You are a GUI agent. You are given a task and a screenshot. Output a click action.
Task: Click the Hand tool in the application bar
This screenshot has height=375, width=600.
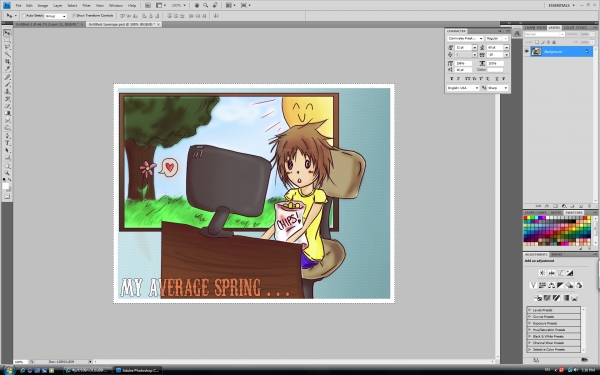197,5
